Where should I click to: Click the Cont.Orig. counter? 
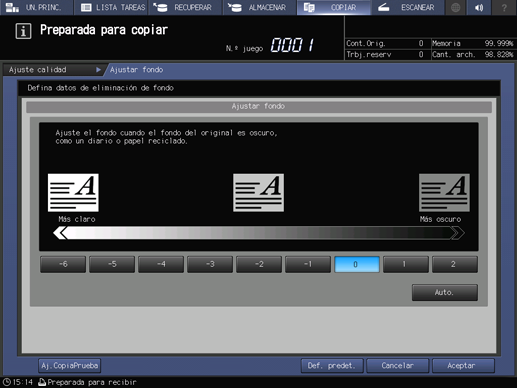(385, 43)
